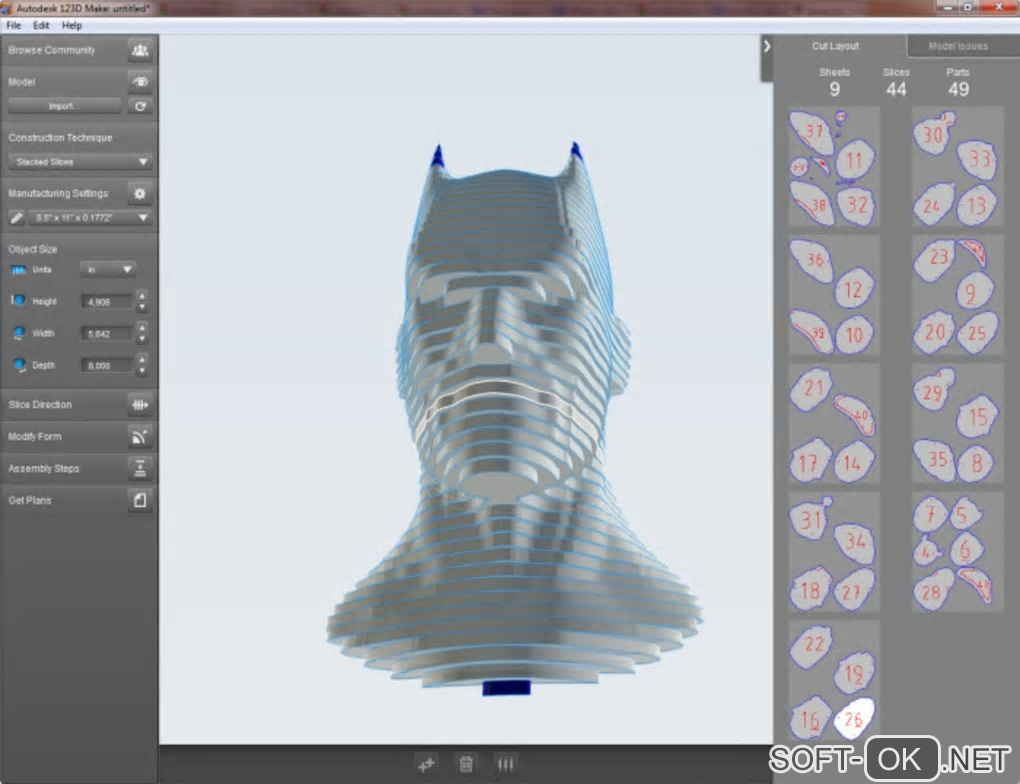Click the Get Plans label

(30, 500)
